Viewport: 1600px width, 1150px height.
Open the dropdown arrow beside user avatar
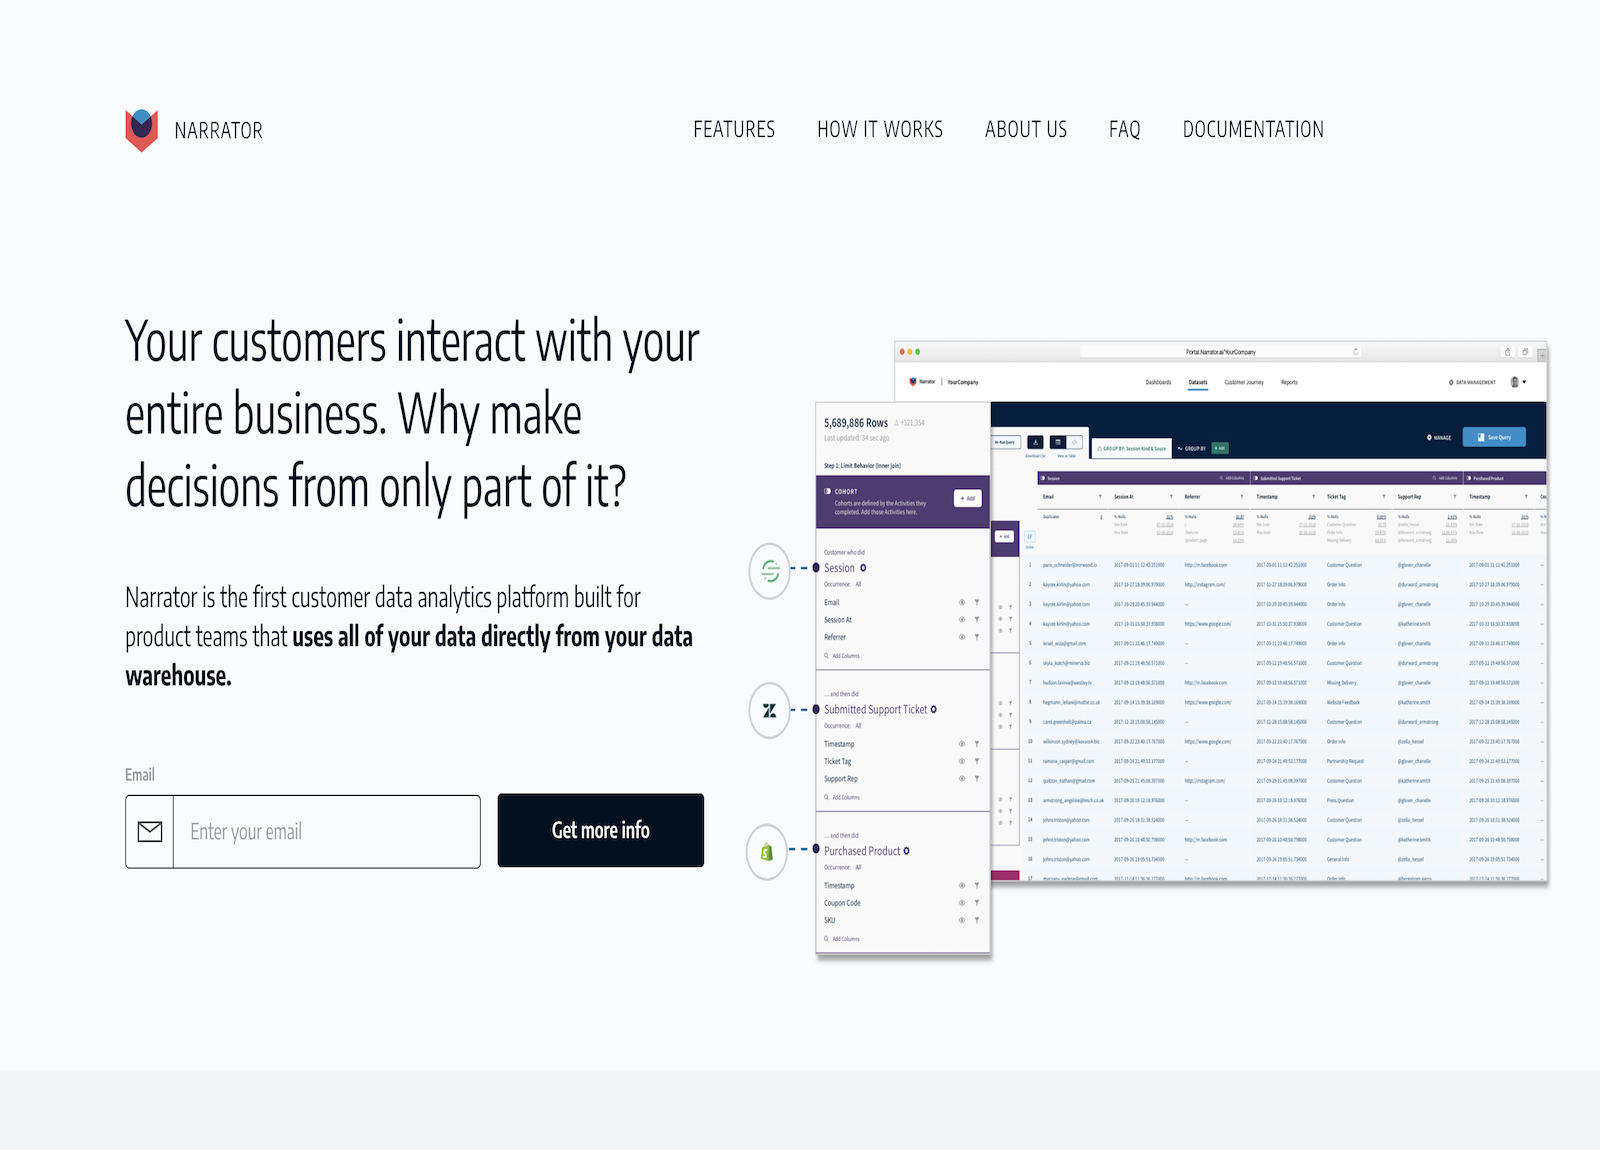click(x=1525, y=382)
